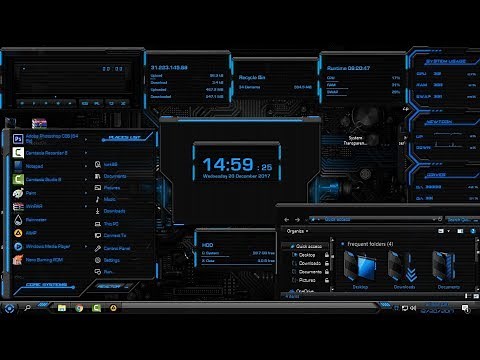
Task: Click Play in the media player widget
Action: (34, 103)
